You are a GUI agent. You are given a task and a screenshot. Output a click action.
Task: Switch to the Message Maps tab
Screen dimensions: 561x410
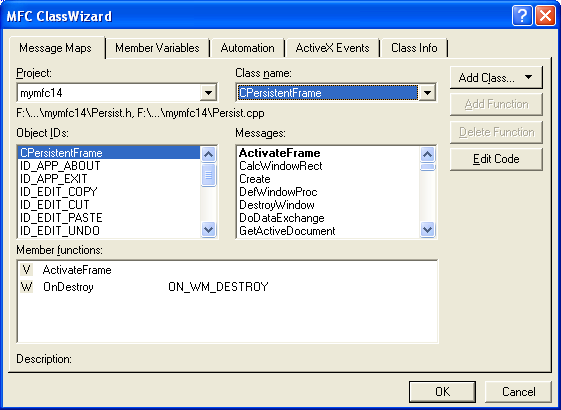tap(56, 48)
